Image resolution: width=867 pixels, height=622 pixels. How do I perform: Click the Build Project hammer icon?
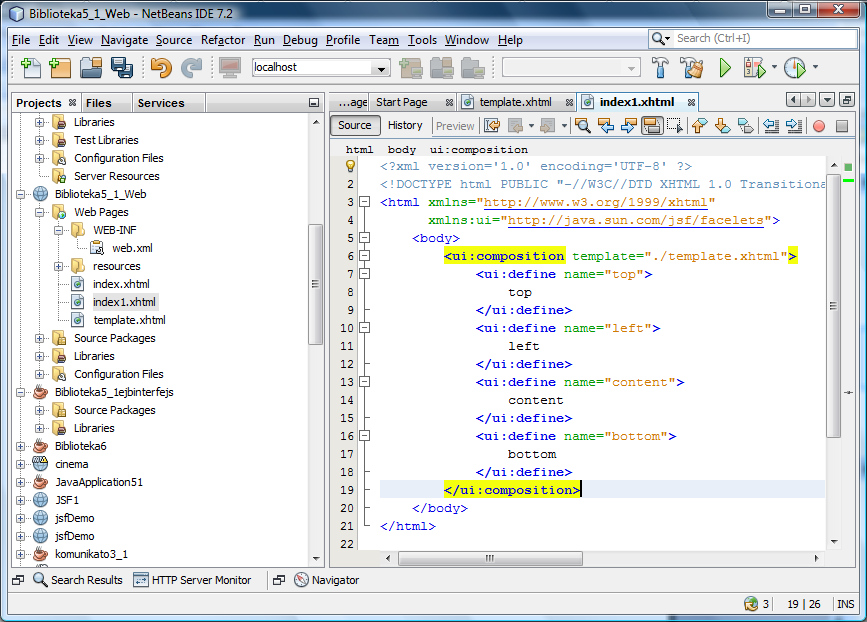(660, 67)
